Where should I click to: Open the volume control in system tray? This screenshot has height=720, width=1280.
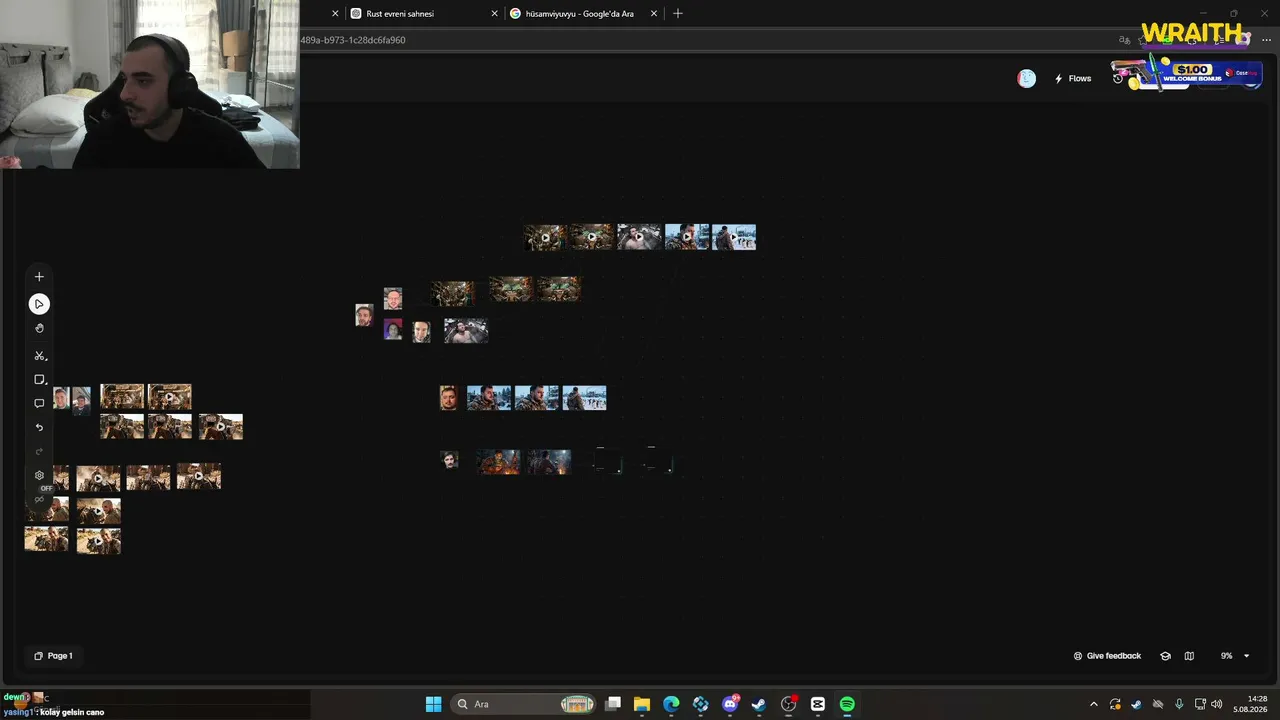pos(1217,704)
